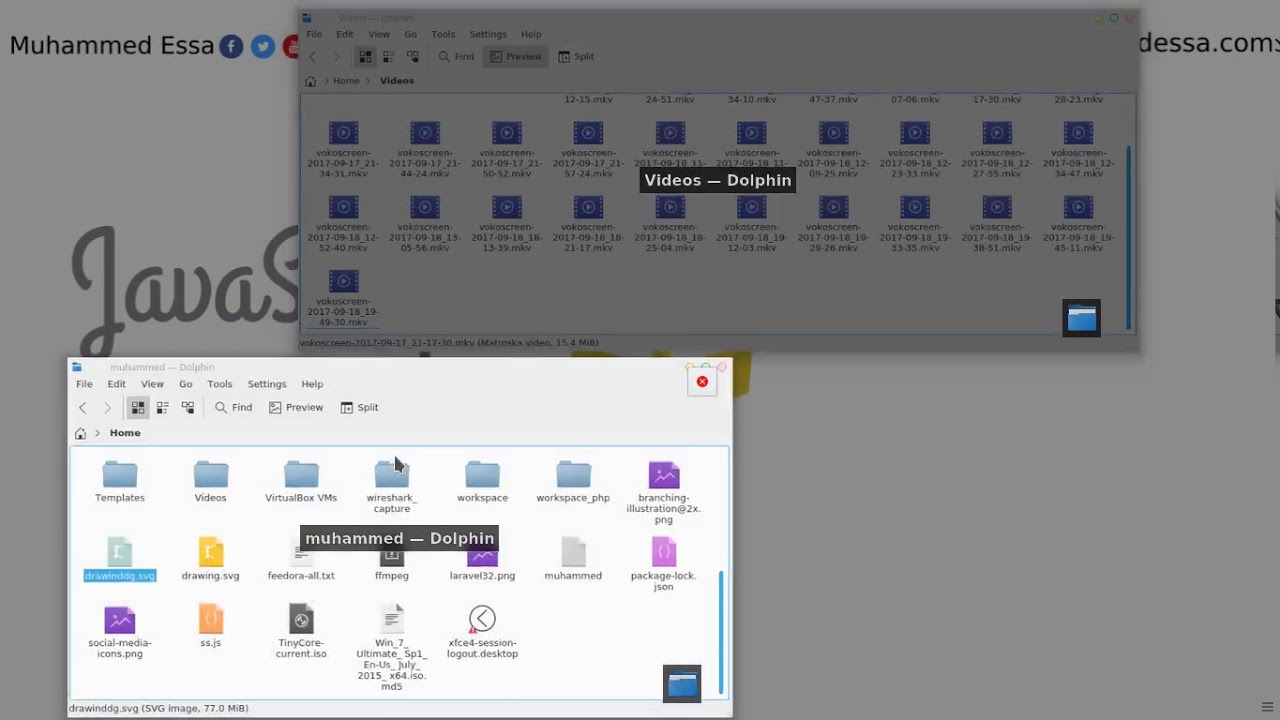The height and width of the screenshot is (720, 1280).
Task: Open Tools menu in muhammed window
Action: 220,384
